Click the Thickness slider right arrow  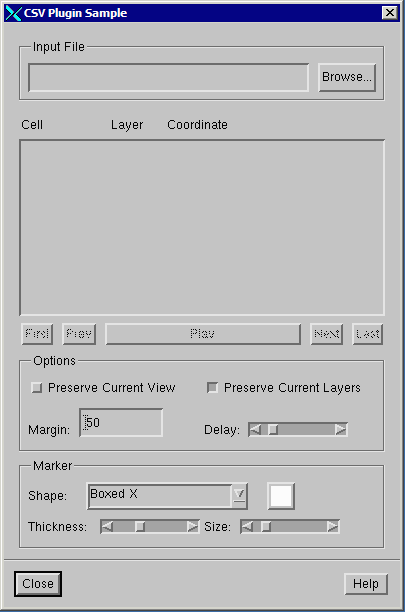tap(192, 527)
